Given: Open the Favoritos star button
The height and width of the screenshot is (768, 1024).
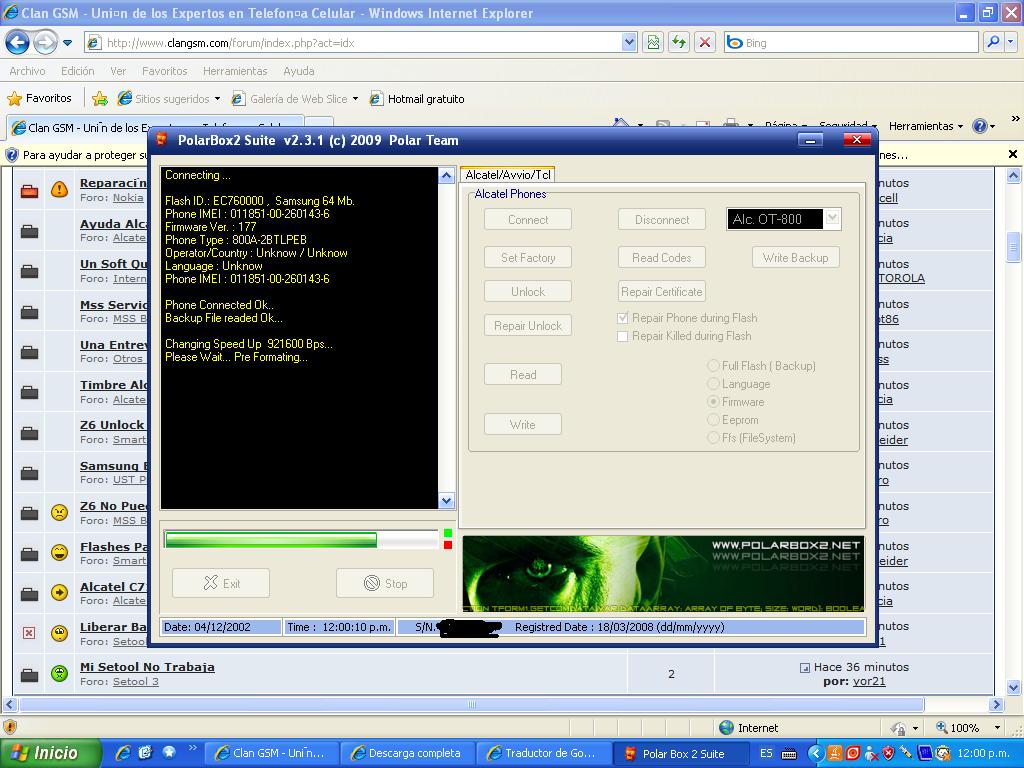Looking at the screenshot, I should (x=40, y=98).
